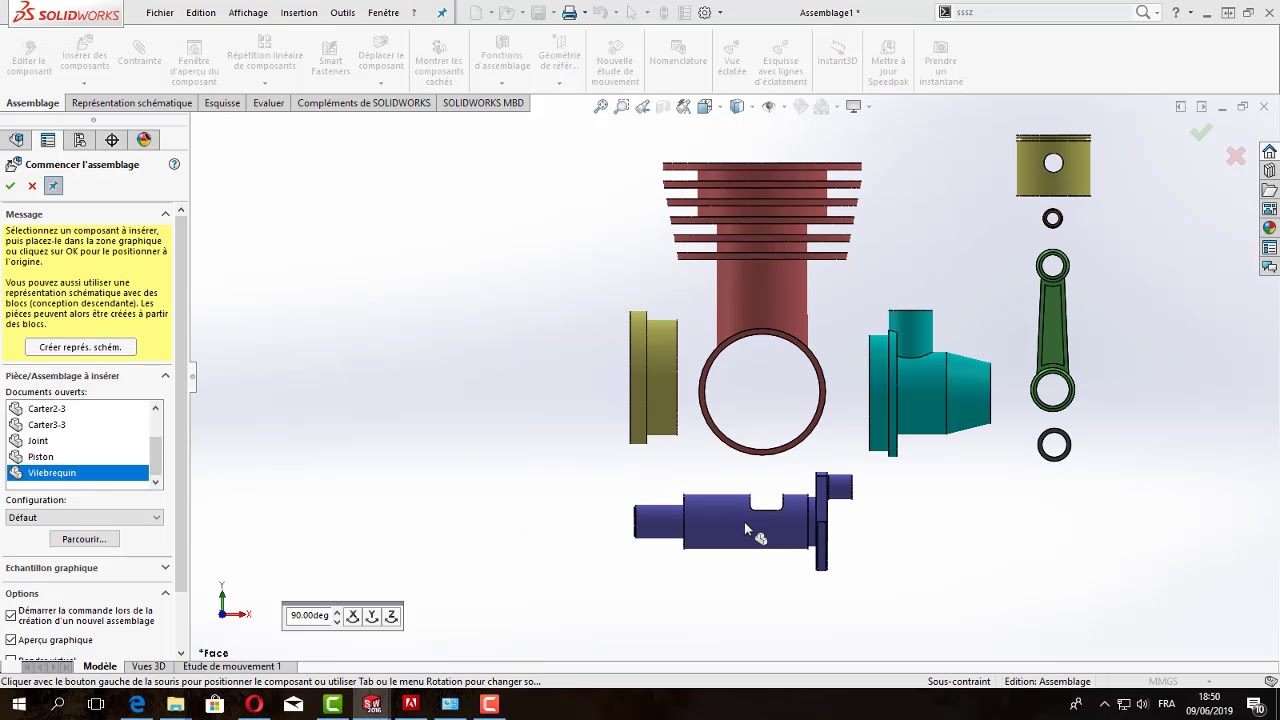Open the search box dropdown arrow

click(1157, 13)
